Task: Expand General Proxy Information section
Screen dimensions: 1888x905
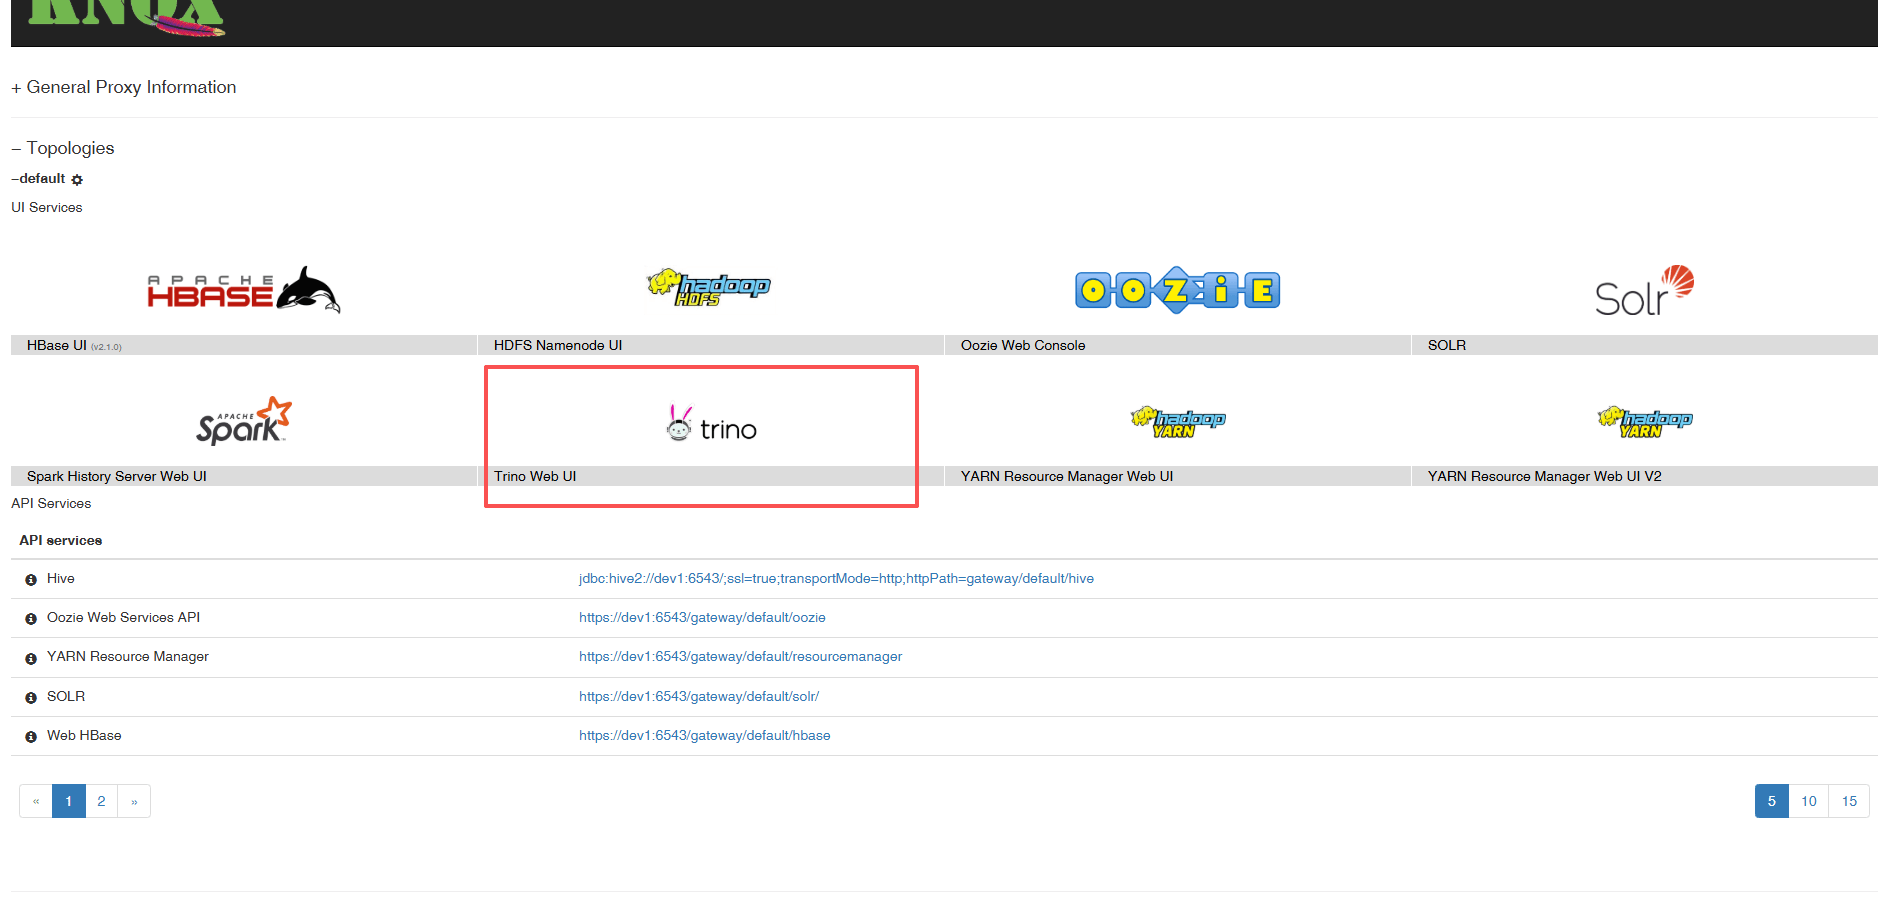Action: click(123, 88)
